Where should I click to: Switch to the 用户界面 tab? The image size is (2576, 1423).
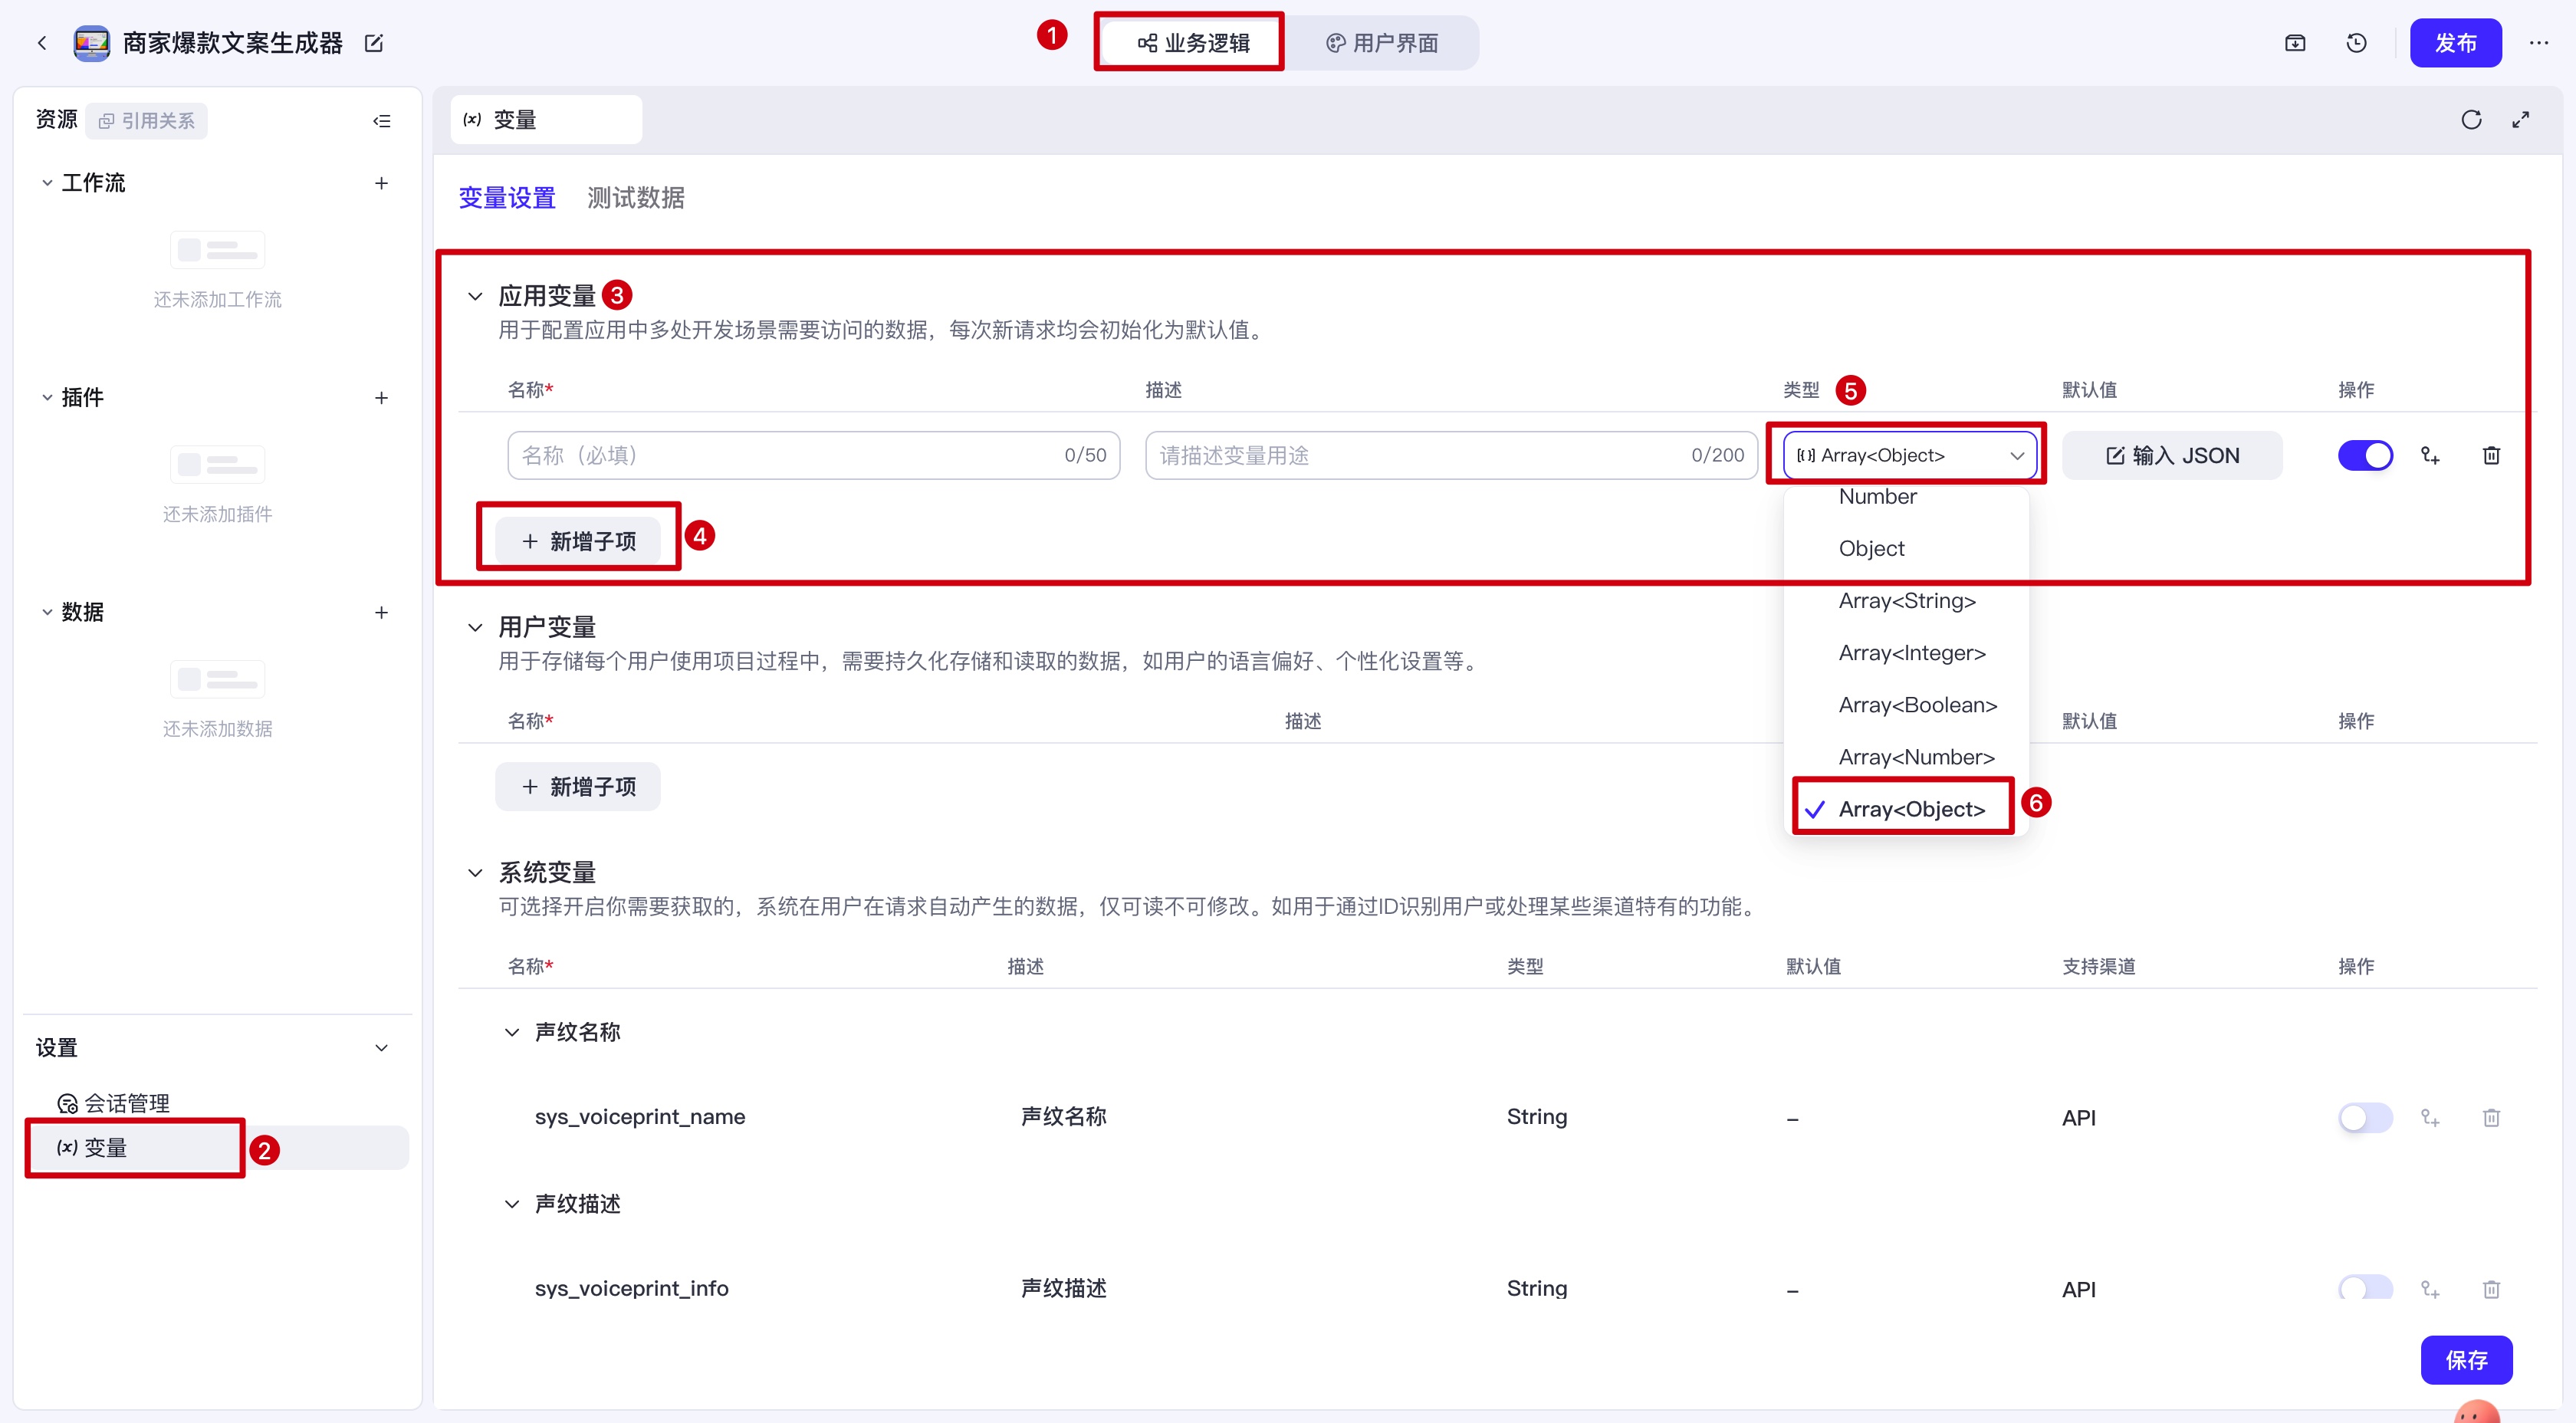(x=1382, y=43)
